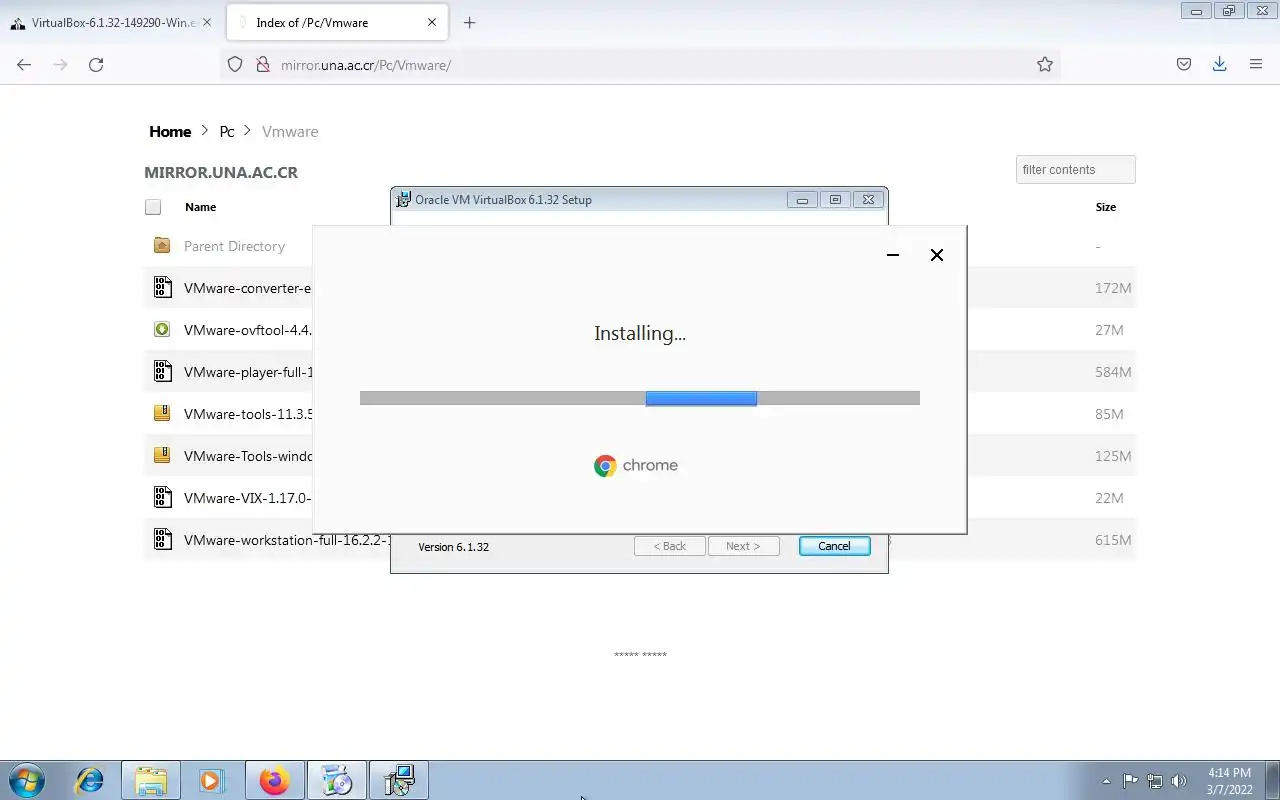Click the VMware-Tools-windows archive icon
Image resolution: width=1280 pixels, height=800 pixels.
pos(162,455)
